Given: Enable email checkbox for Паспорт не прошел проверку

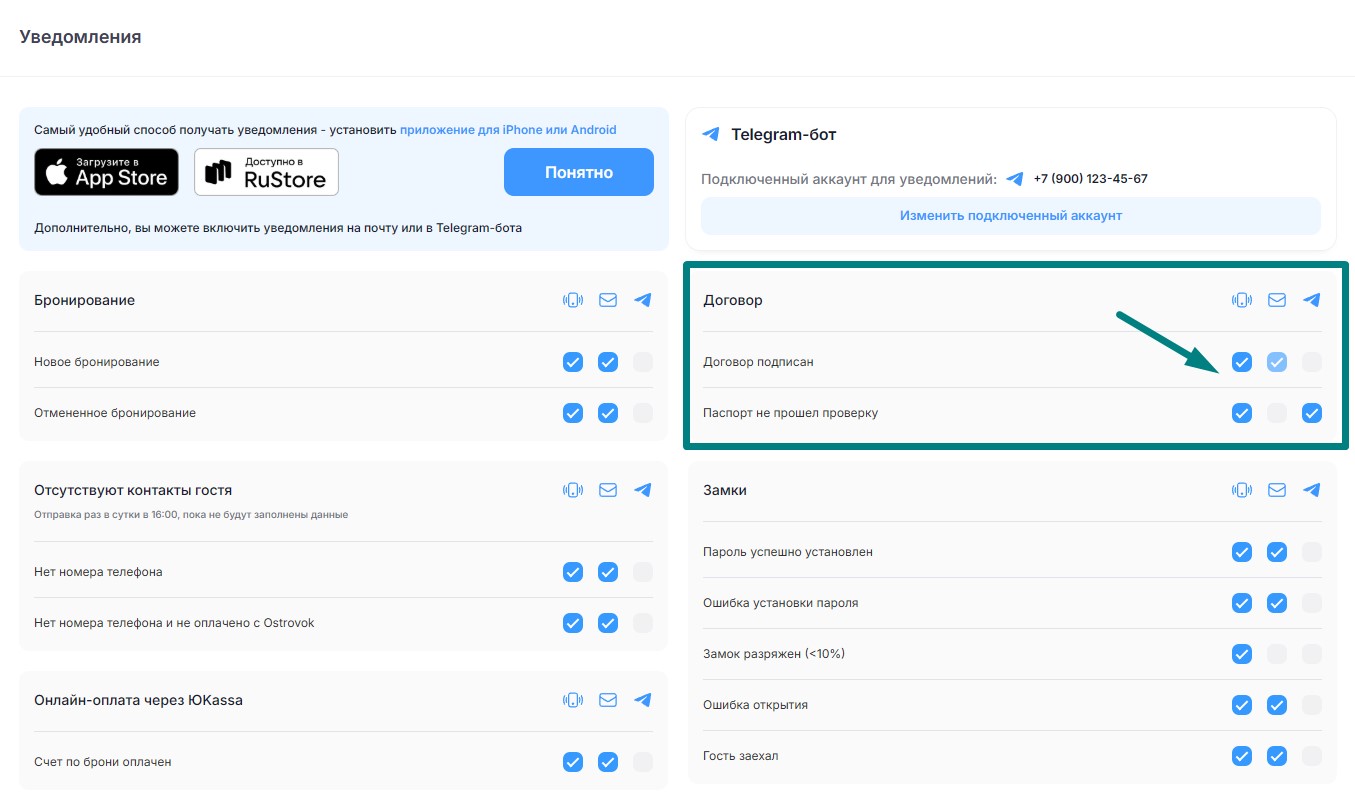Looking at the screenshot, I should click(1277, 413).
